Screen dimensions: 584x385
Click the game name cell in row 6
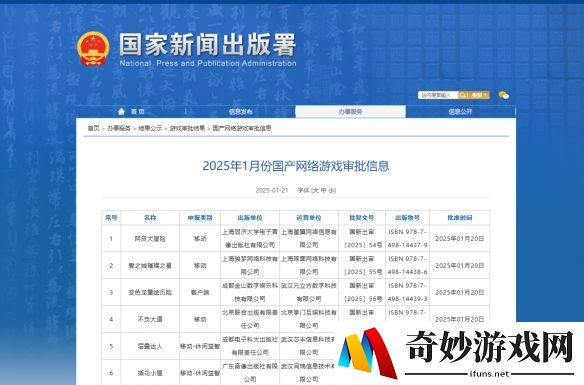coord(150,373)
